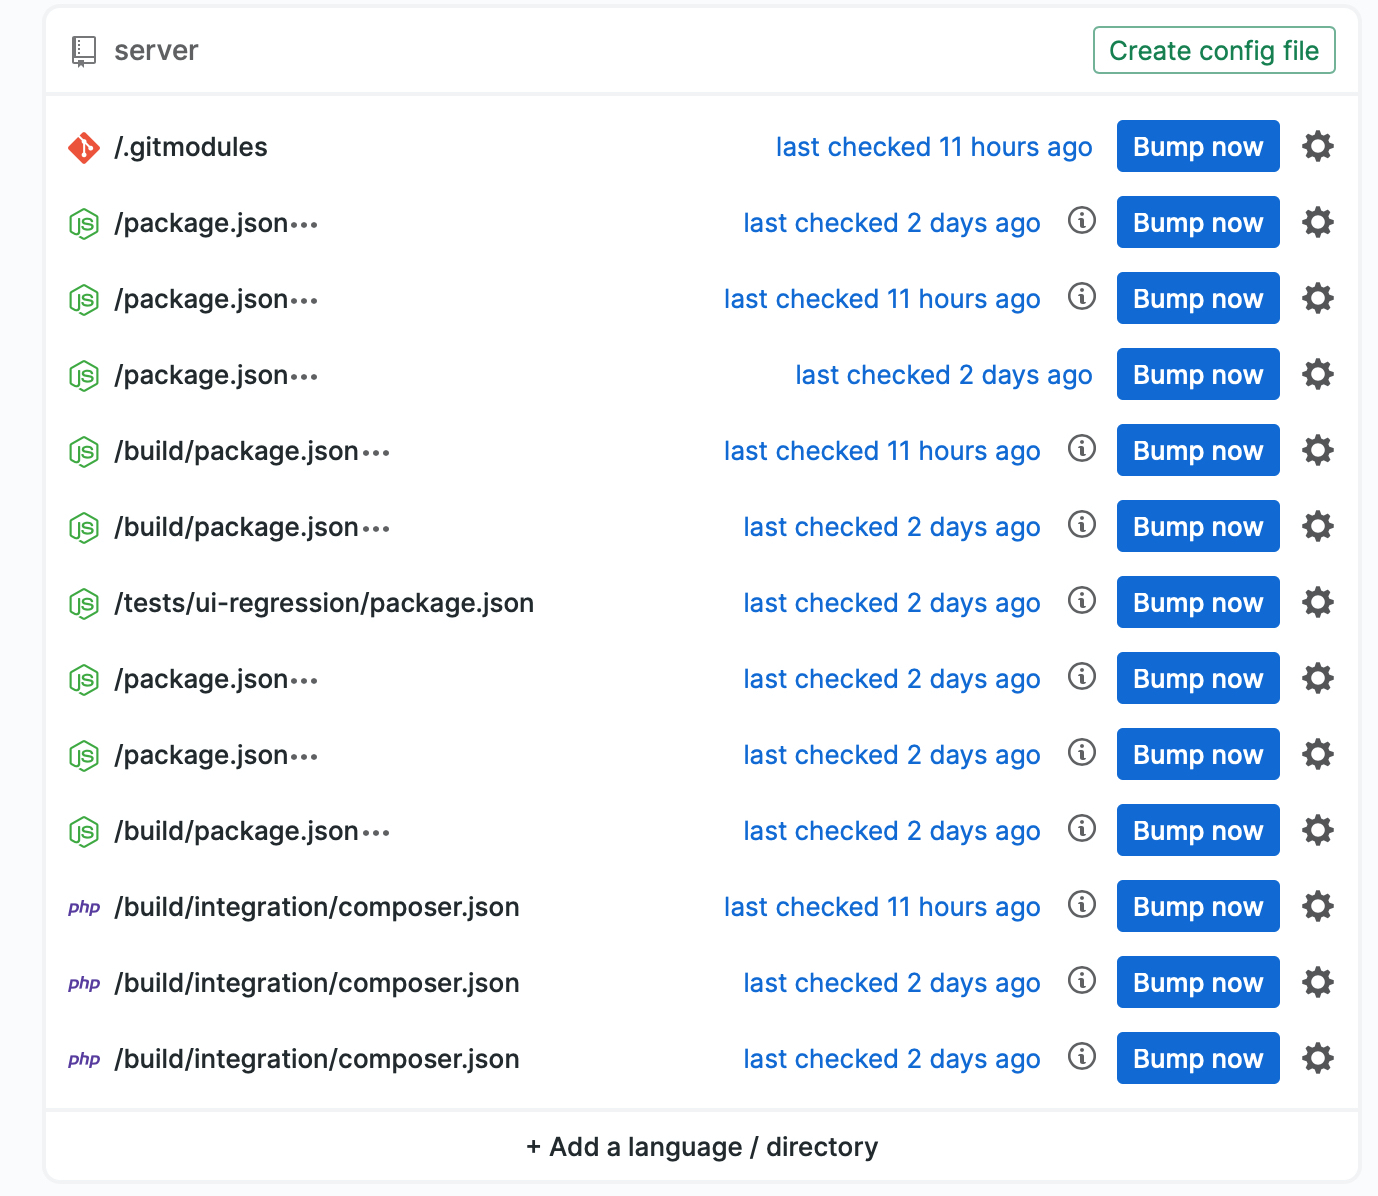The height and width of the screenshot is (1196, 1378).
Task: Expand ellipsis on /build/package.json checked 11 hours ago
Action: click(376, 453)
